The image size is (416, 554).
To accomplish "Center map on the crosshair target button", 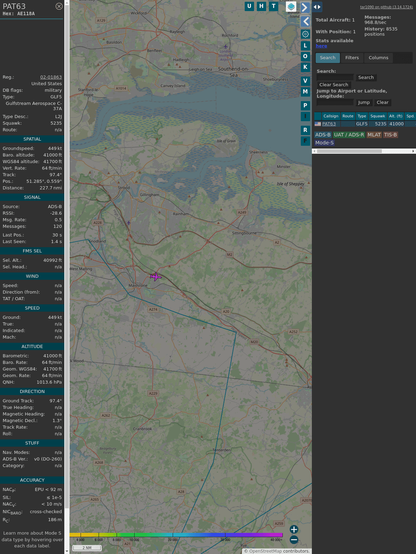I will (x=305, y=34).
